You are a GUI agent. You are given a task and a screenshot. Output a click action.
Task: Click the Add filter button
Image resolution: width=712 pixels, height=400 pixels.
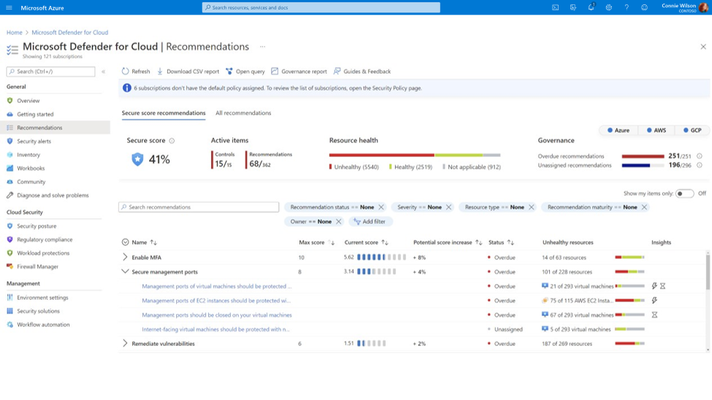pyautogui.click(x=370, y=222)
